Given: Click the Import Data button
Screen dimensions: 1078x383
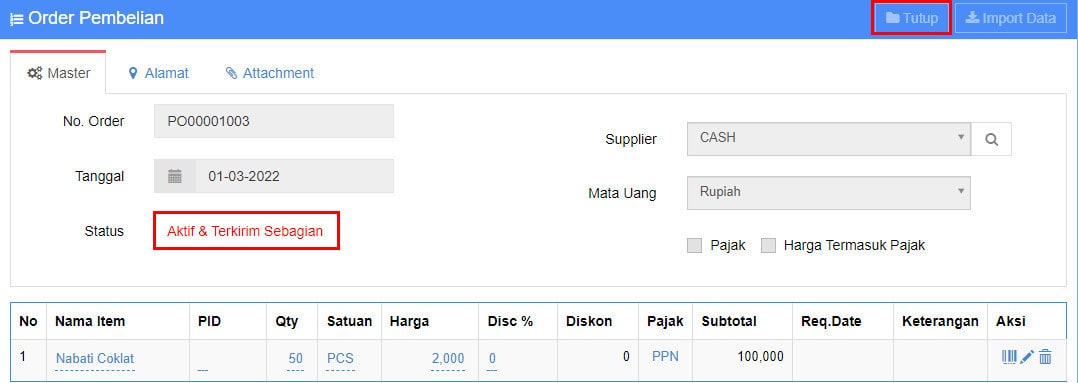Looking at the screenshot, I should (1011, 19).
